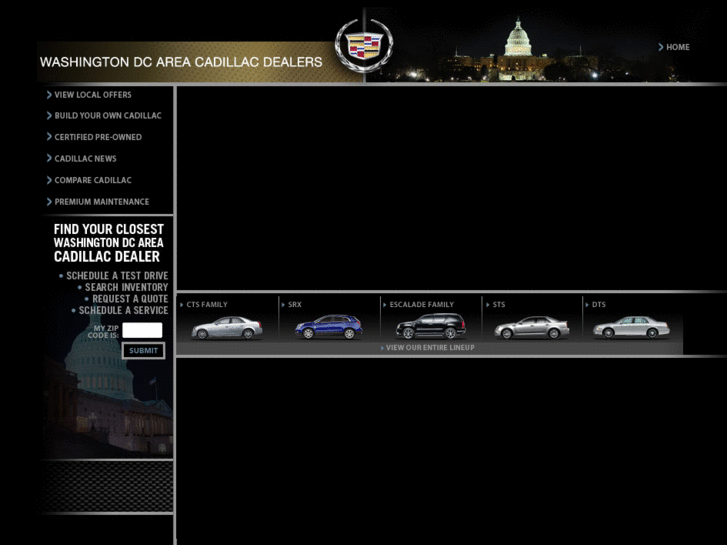Screen dimensions: 727x545
Task: Click the Capitol building header photo
Action: pos(519,50)
